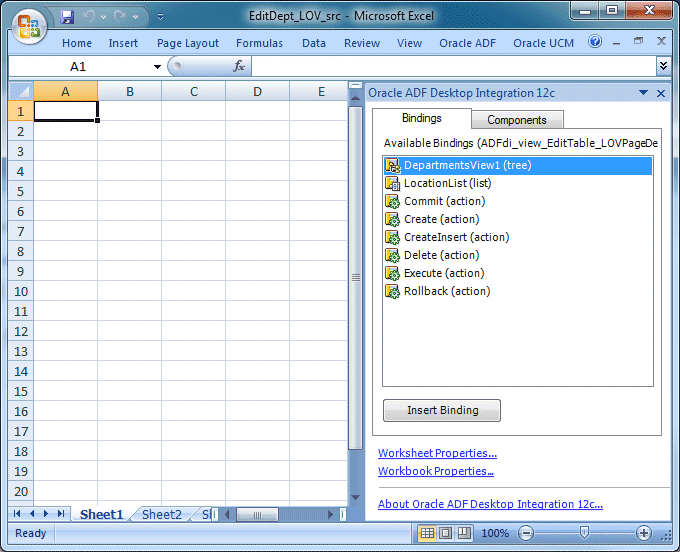Open the Insert ribbon tab
The width and height of the screenshot is (680, 552).
(123, 43)
